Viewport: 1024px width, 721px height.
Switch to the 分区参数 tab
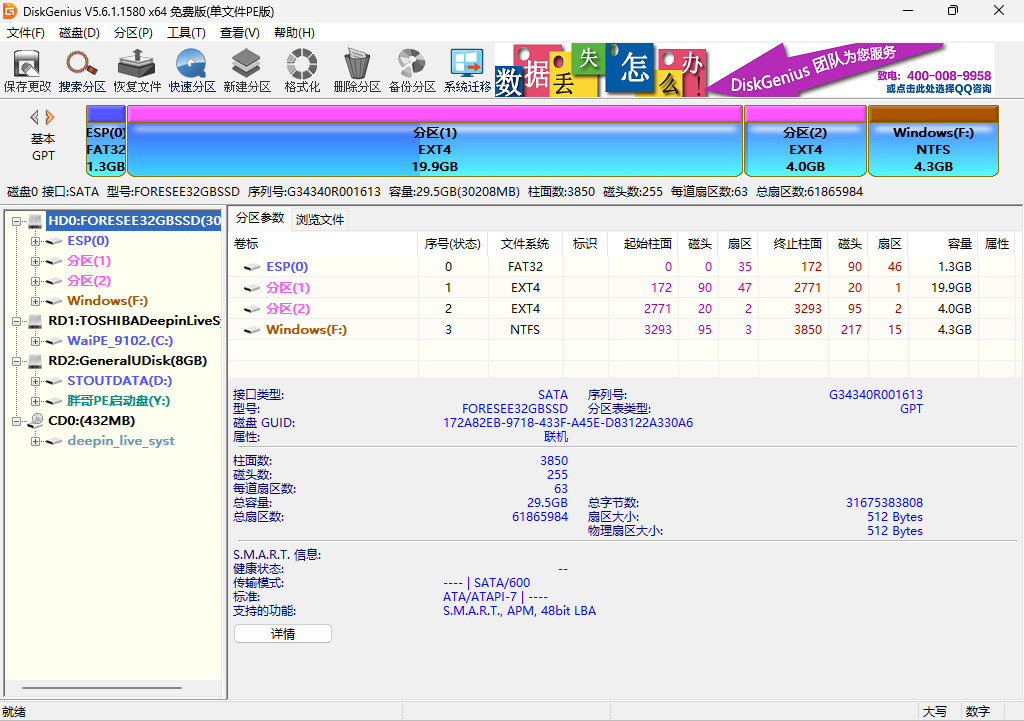click(260, 218)
